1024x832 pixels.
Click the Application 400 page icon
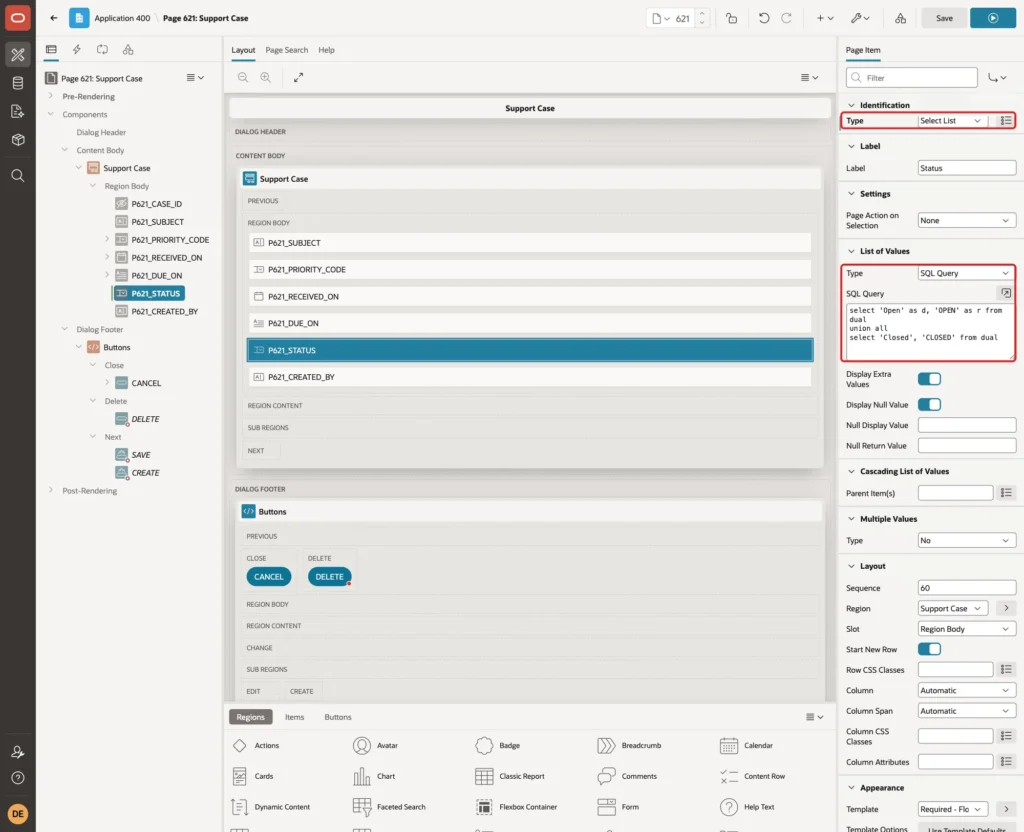coord(79,18)
